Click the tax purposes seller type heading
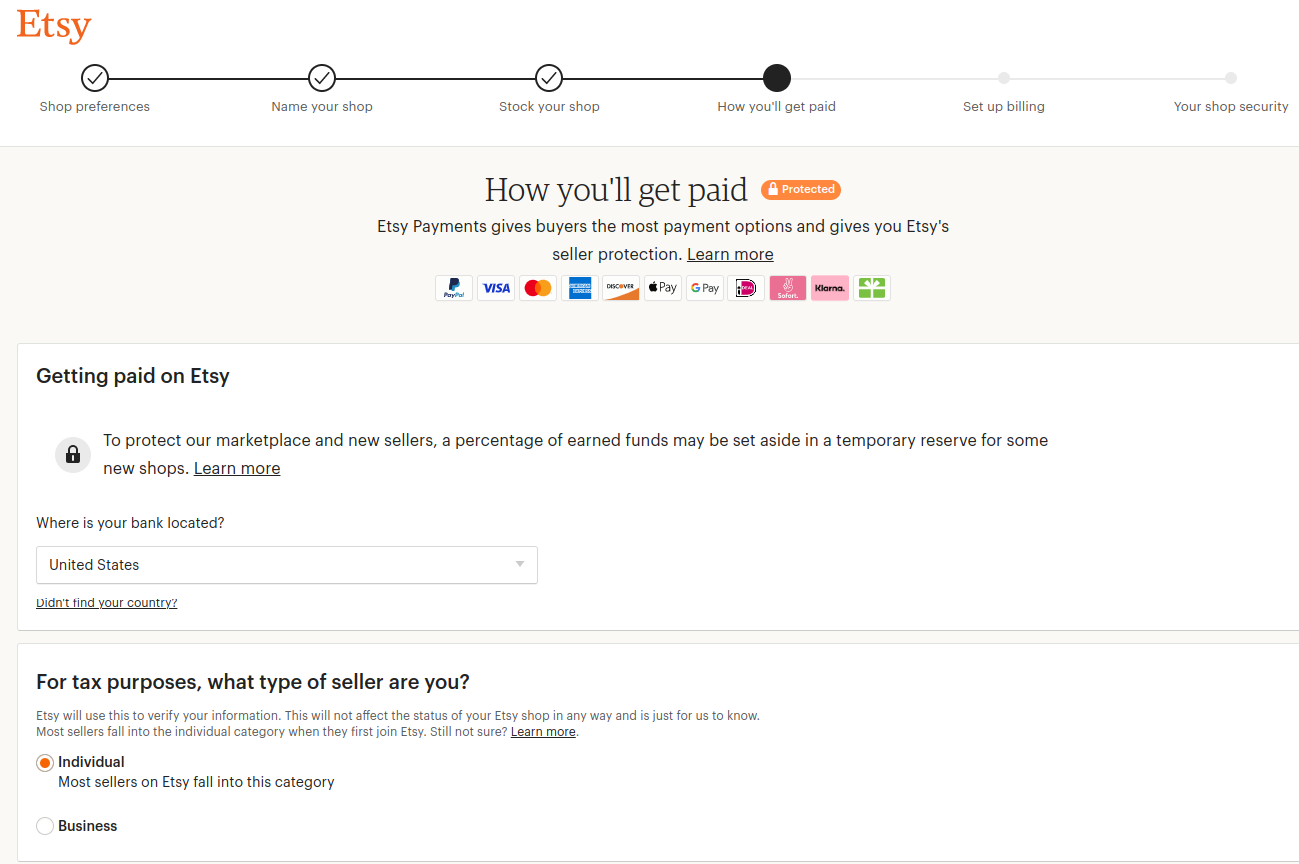This screenshot has width=1299, height=864. (x=253, y=682)
